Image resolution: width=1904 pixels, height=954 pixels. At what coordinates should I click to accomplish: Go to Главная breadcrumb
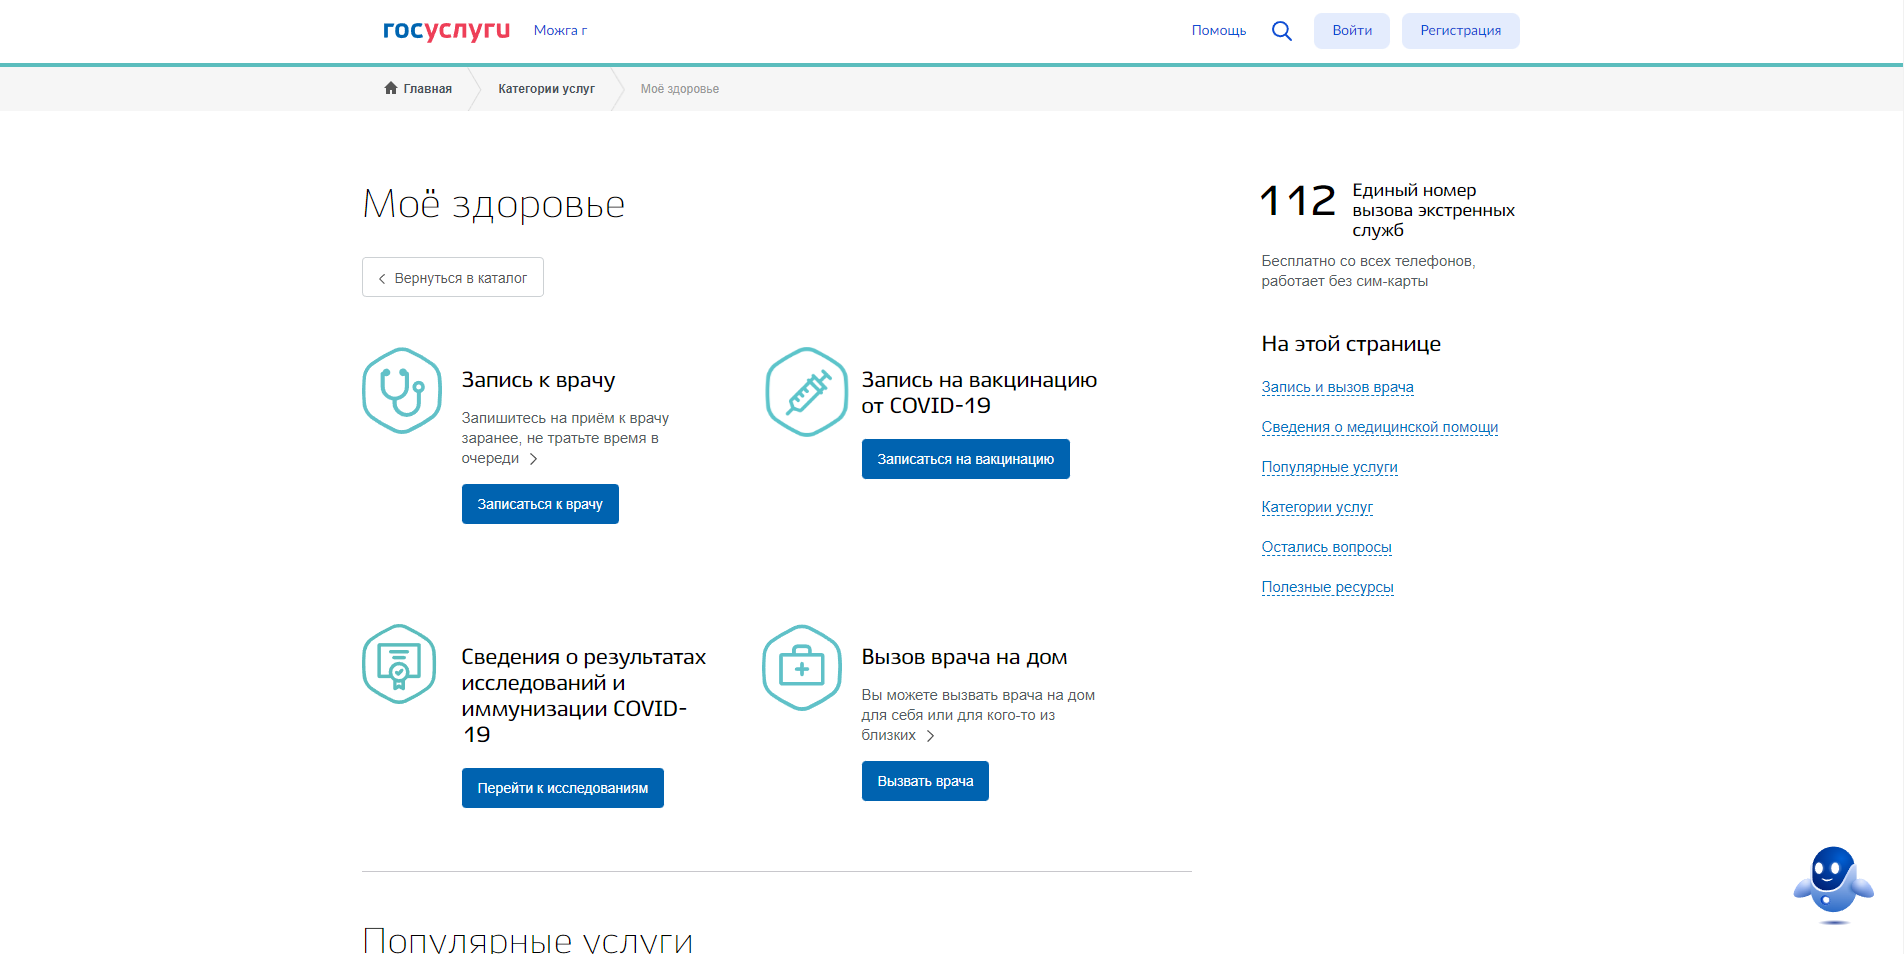[427, 89]
